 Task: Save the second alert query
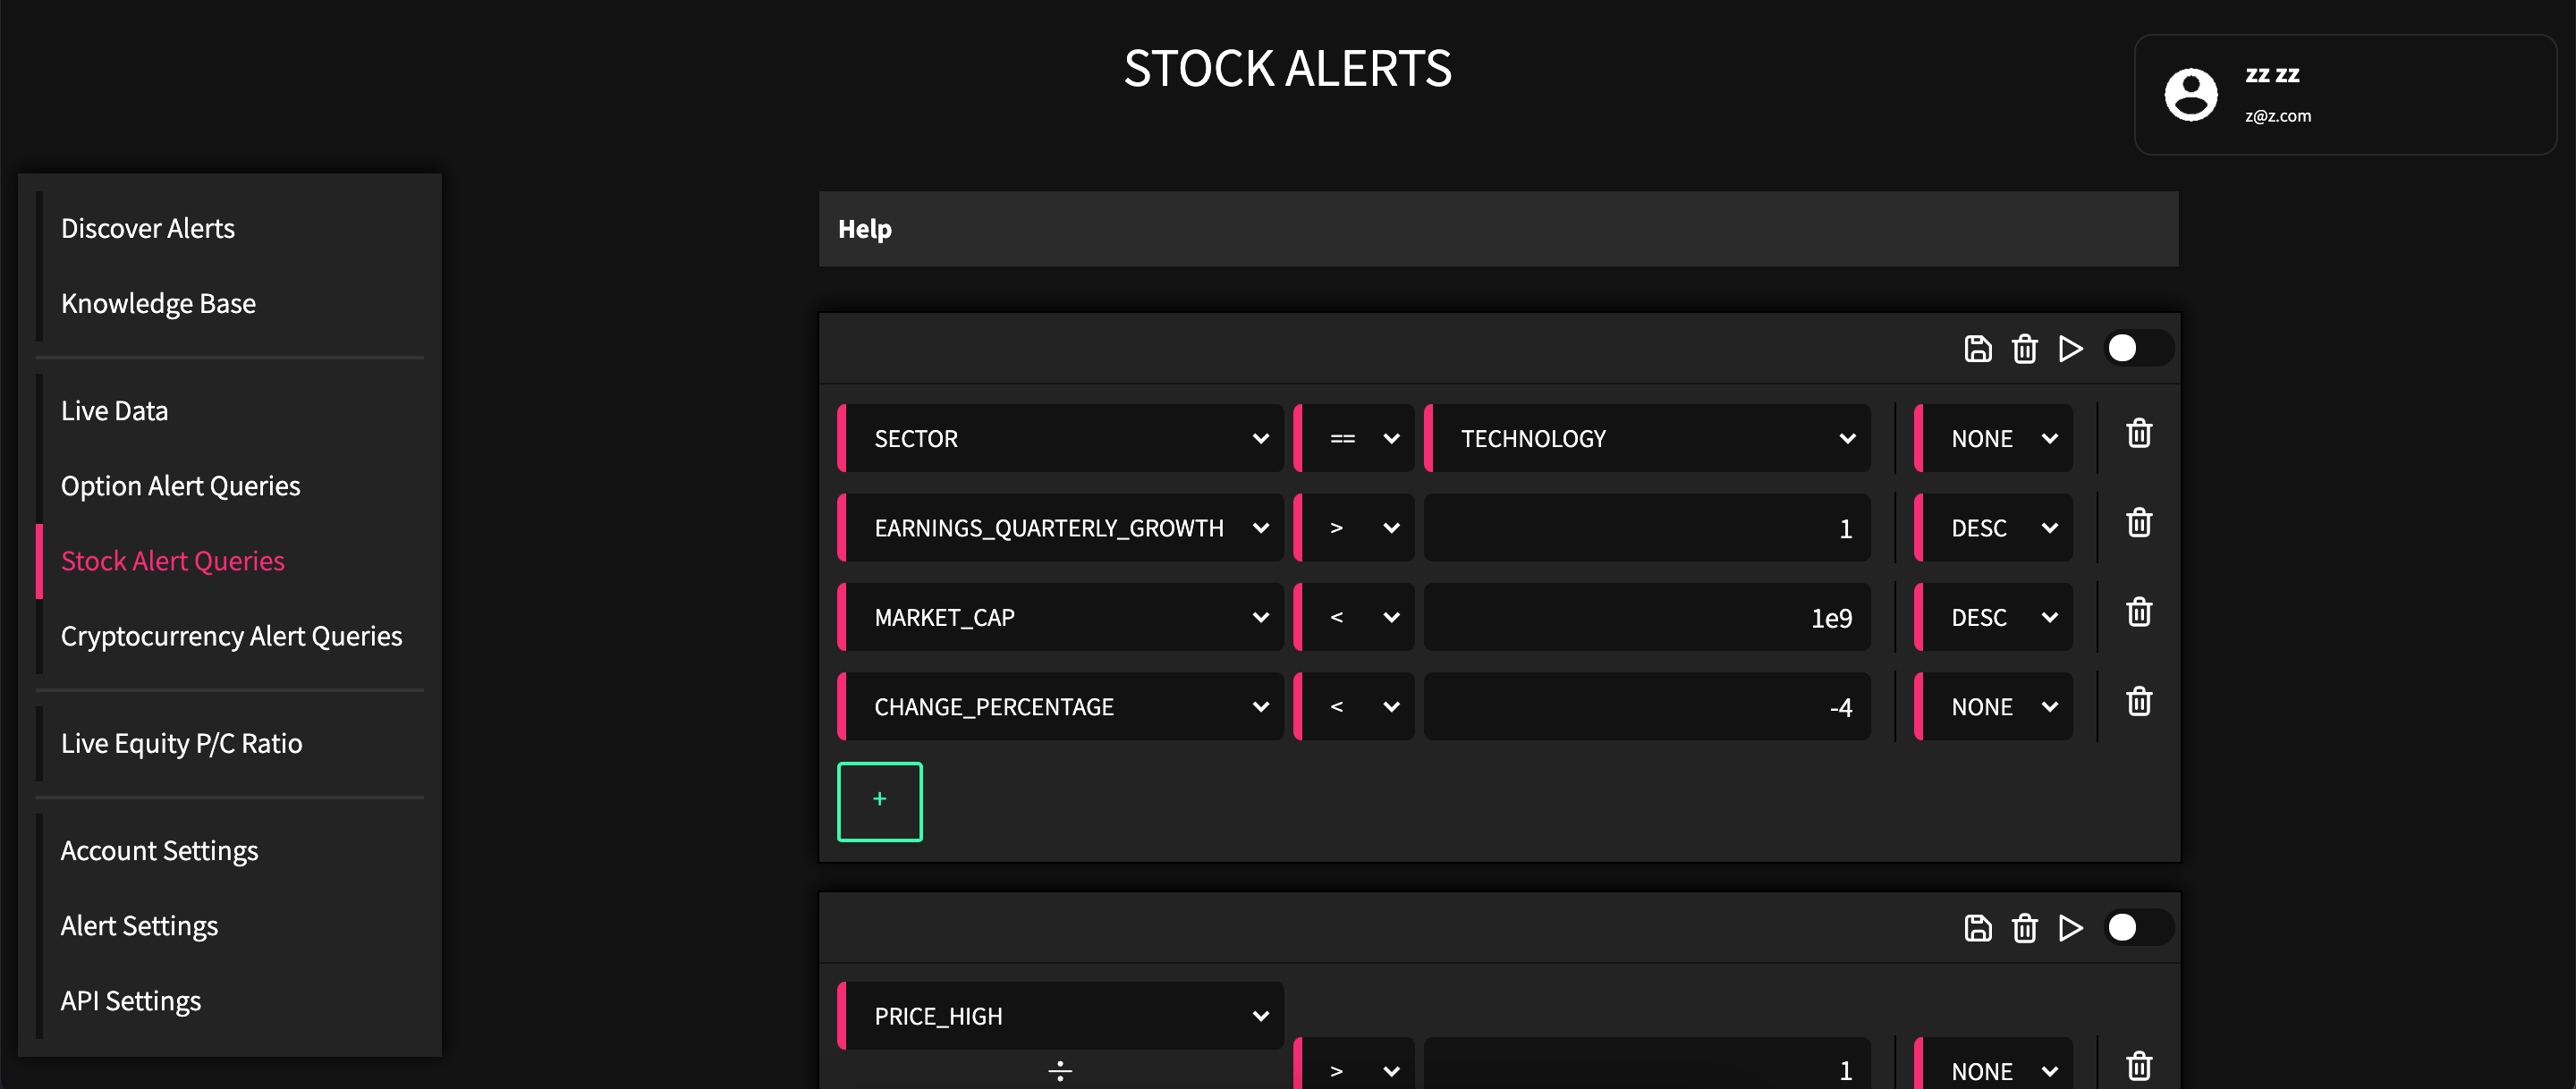(1977, 927)
